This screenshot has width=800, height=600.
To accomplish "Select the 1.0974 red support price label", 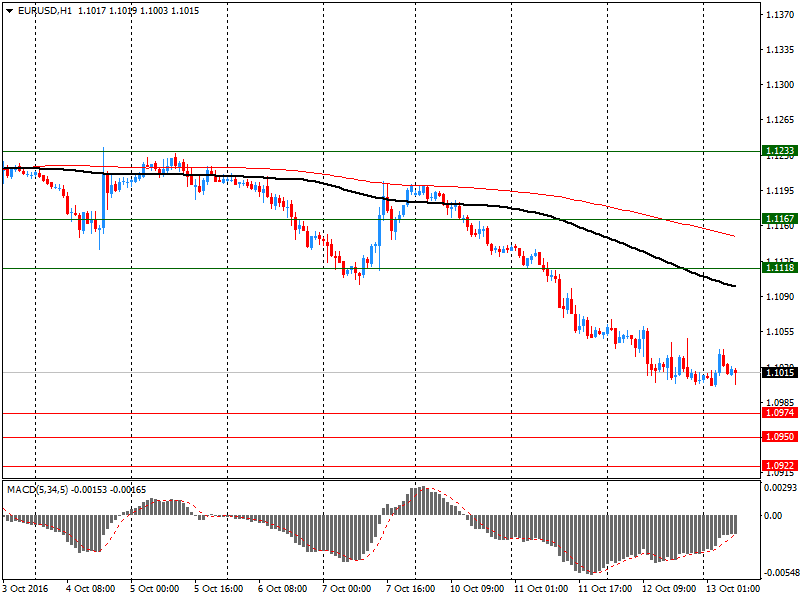I will 780,413.
